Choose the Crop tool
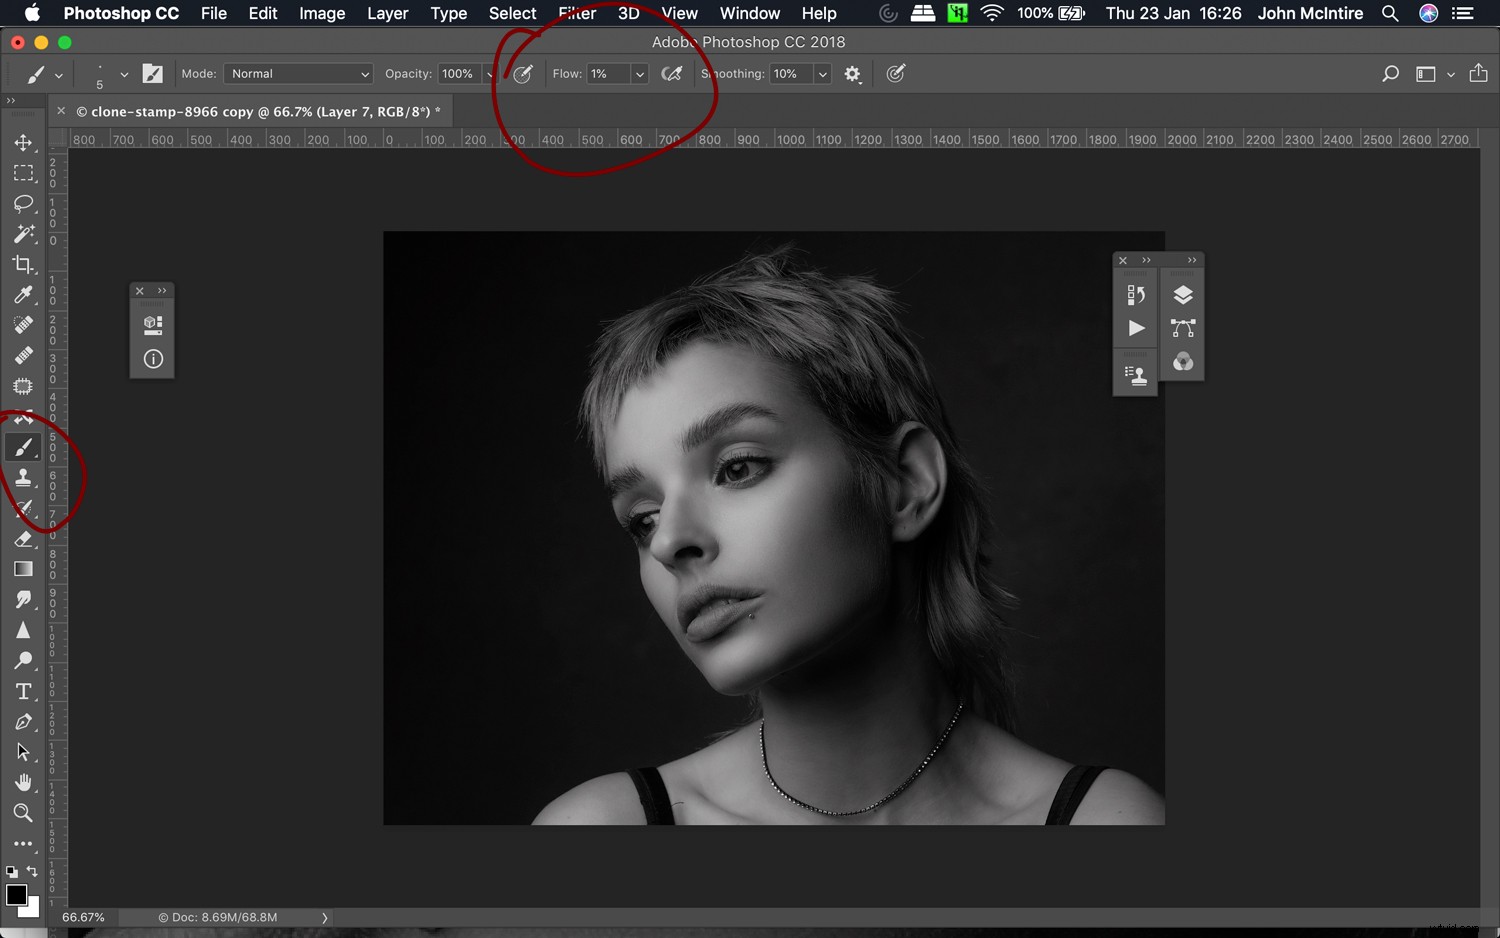The width and height of the screenshot is (1500, 938). click(x=24, y=265)
